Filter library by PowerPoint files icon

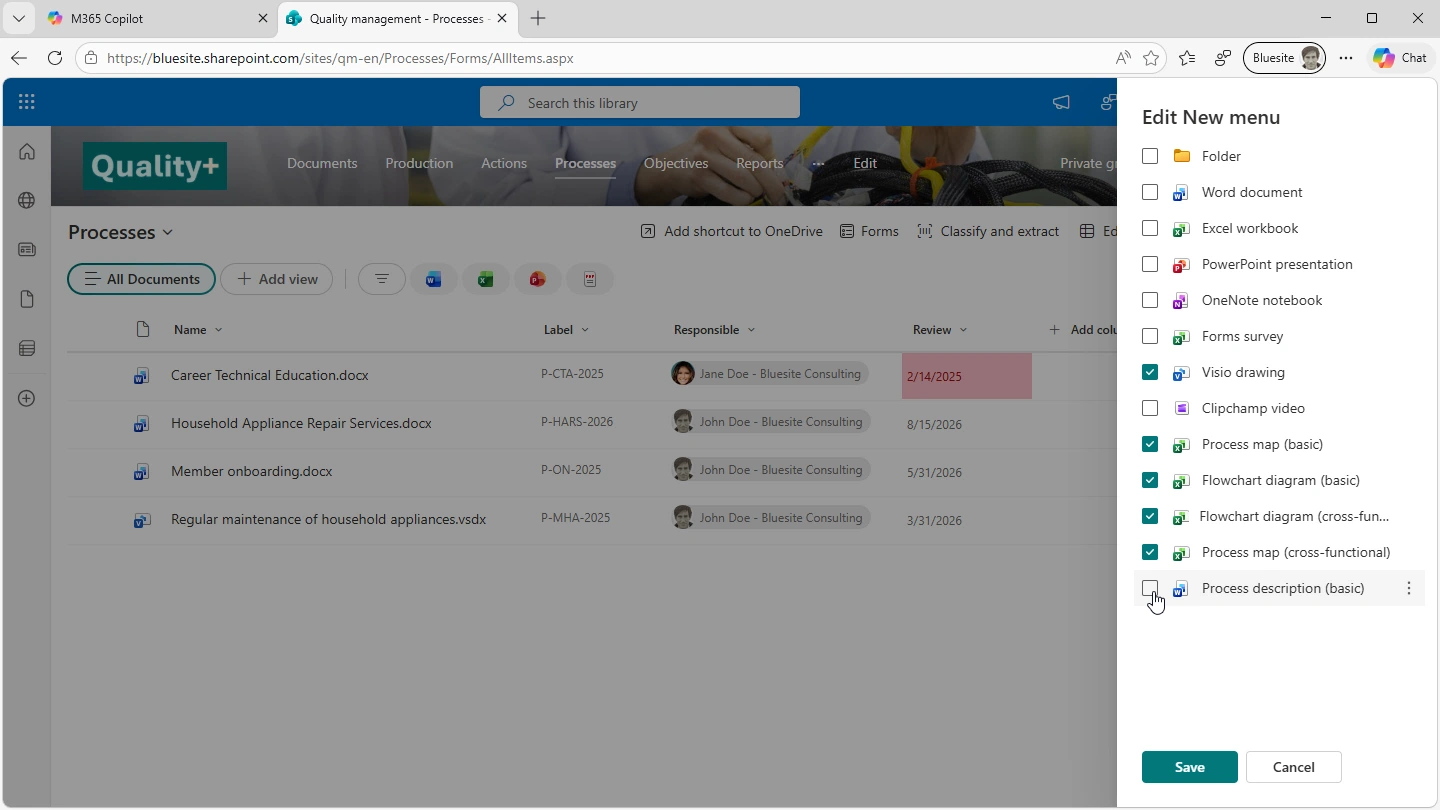pyautogui.click(x=538, y=279)
